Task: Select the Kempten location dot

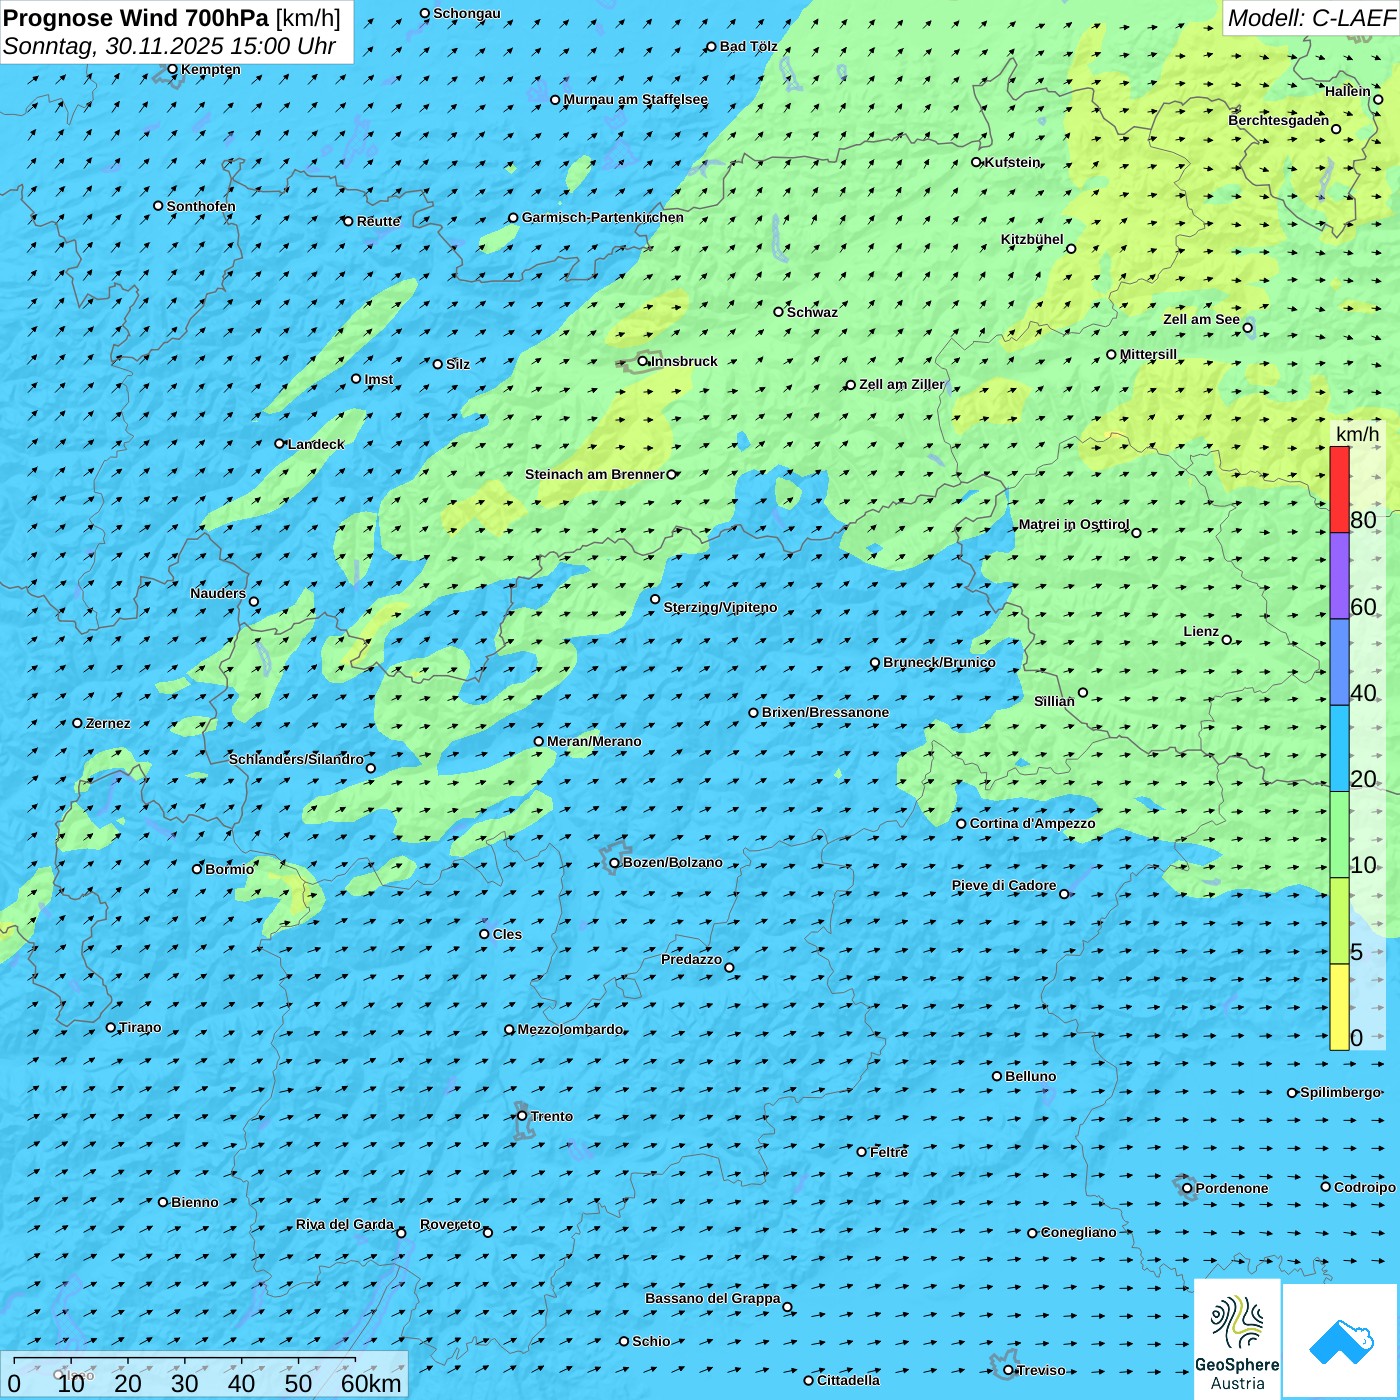Action: [x=172, y=70]
